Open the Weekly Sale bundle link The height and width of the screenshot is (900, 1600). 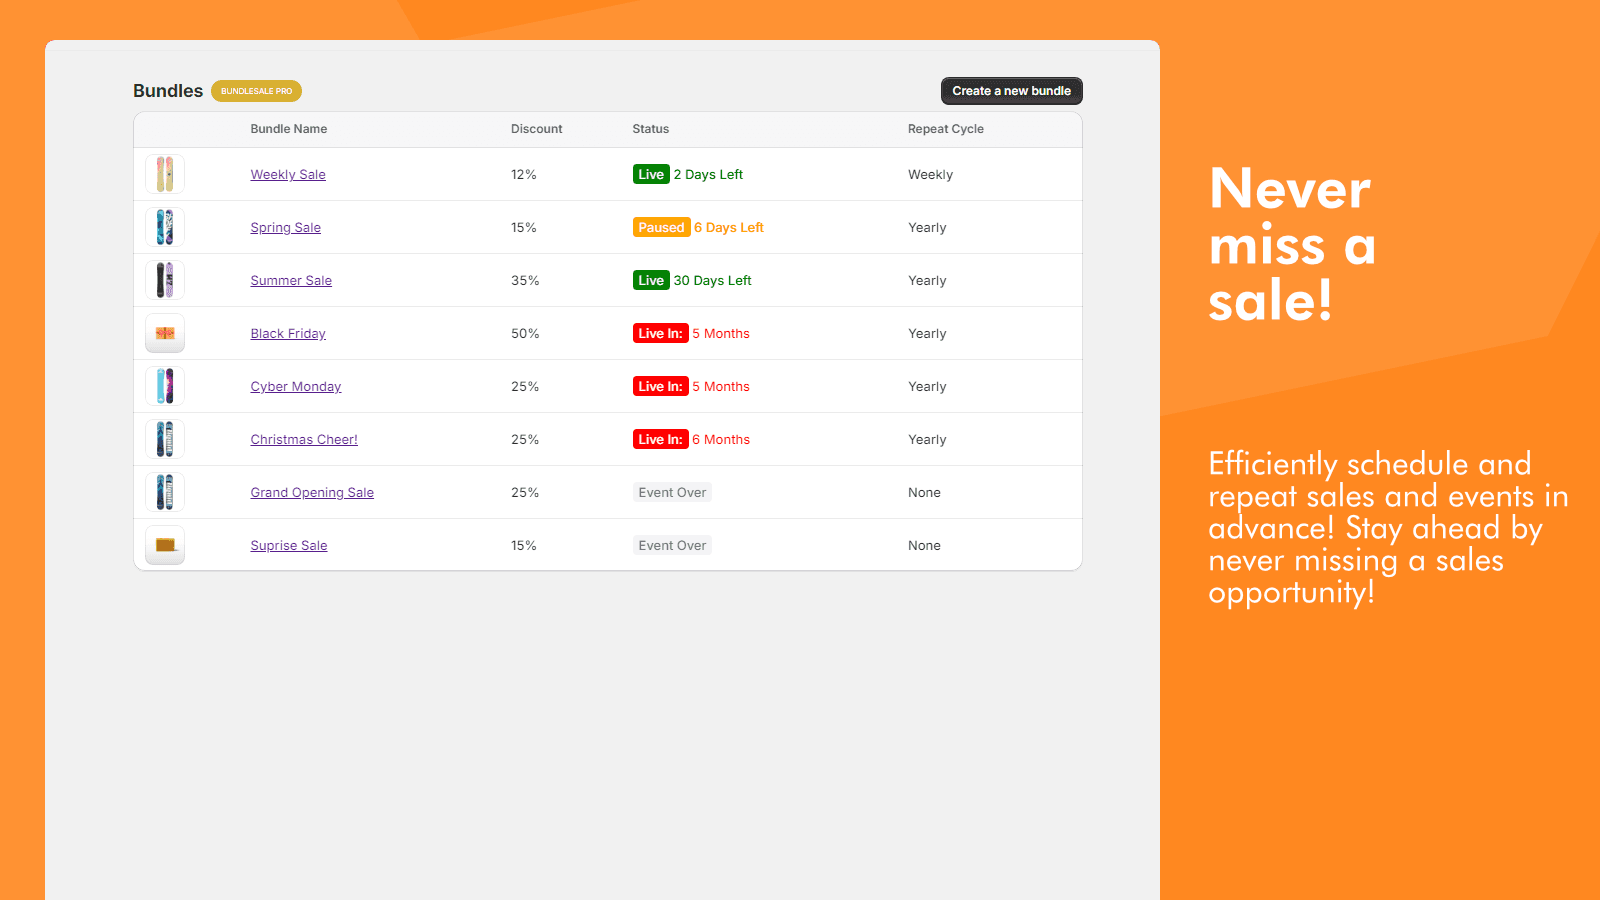tap(288, 175)
